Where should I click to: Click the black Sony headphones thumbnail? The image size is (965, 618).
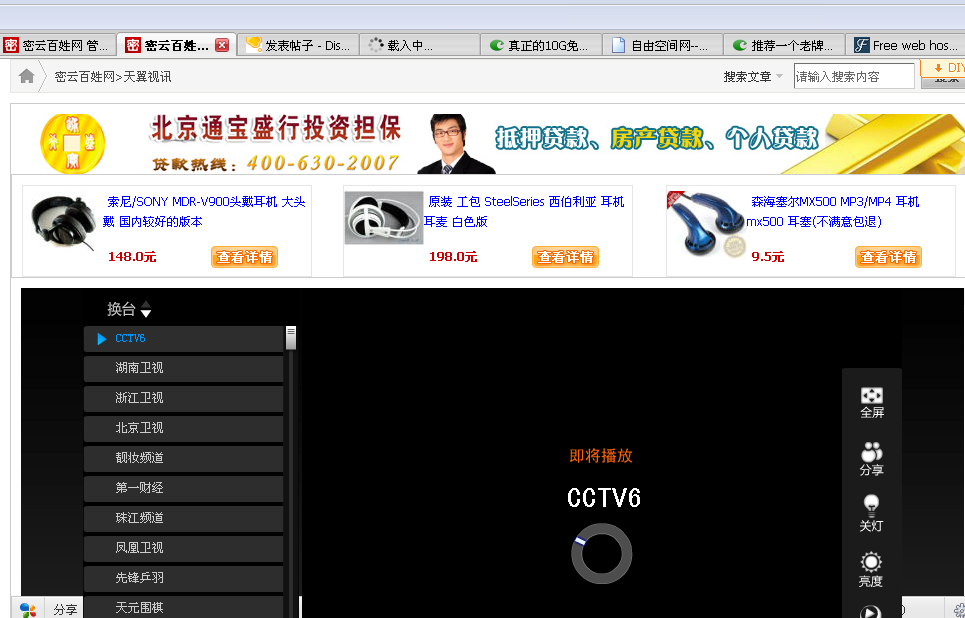pyautogui.click(x=63, y=223)
